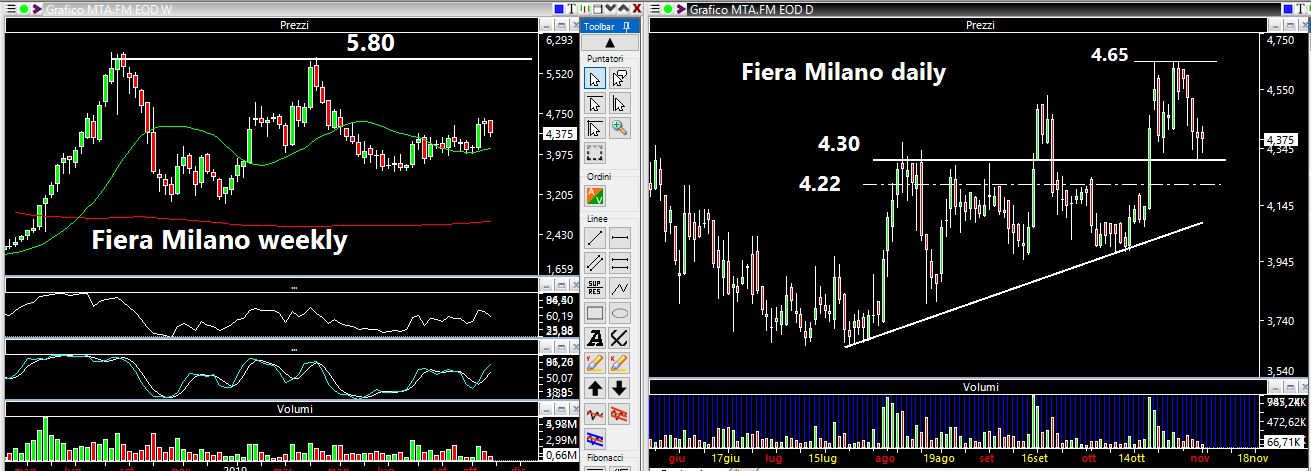The image size is (1311, 471).
Task: Click the '4.22' level annotation
Action: pyautogui.click(x=819, y=183)
